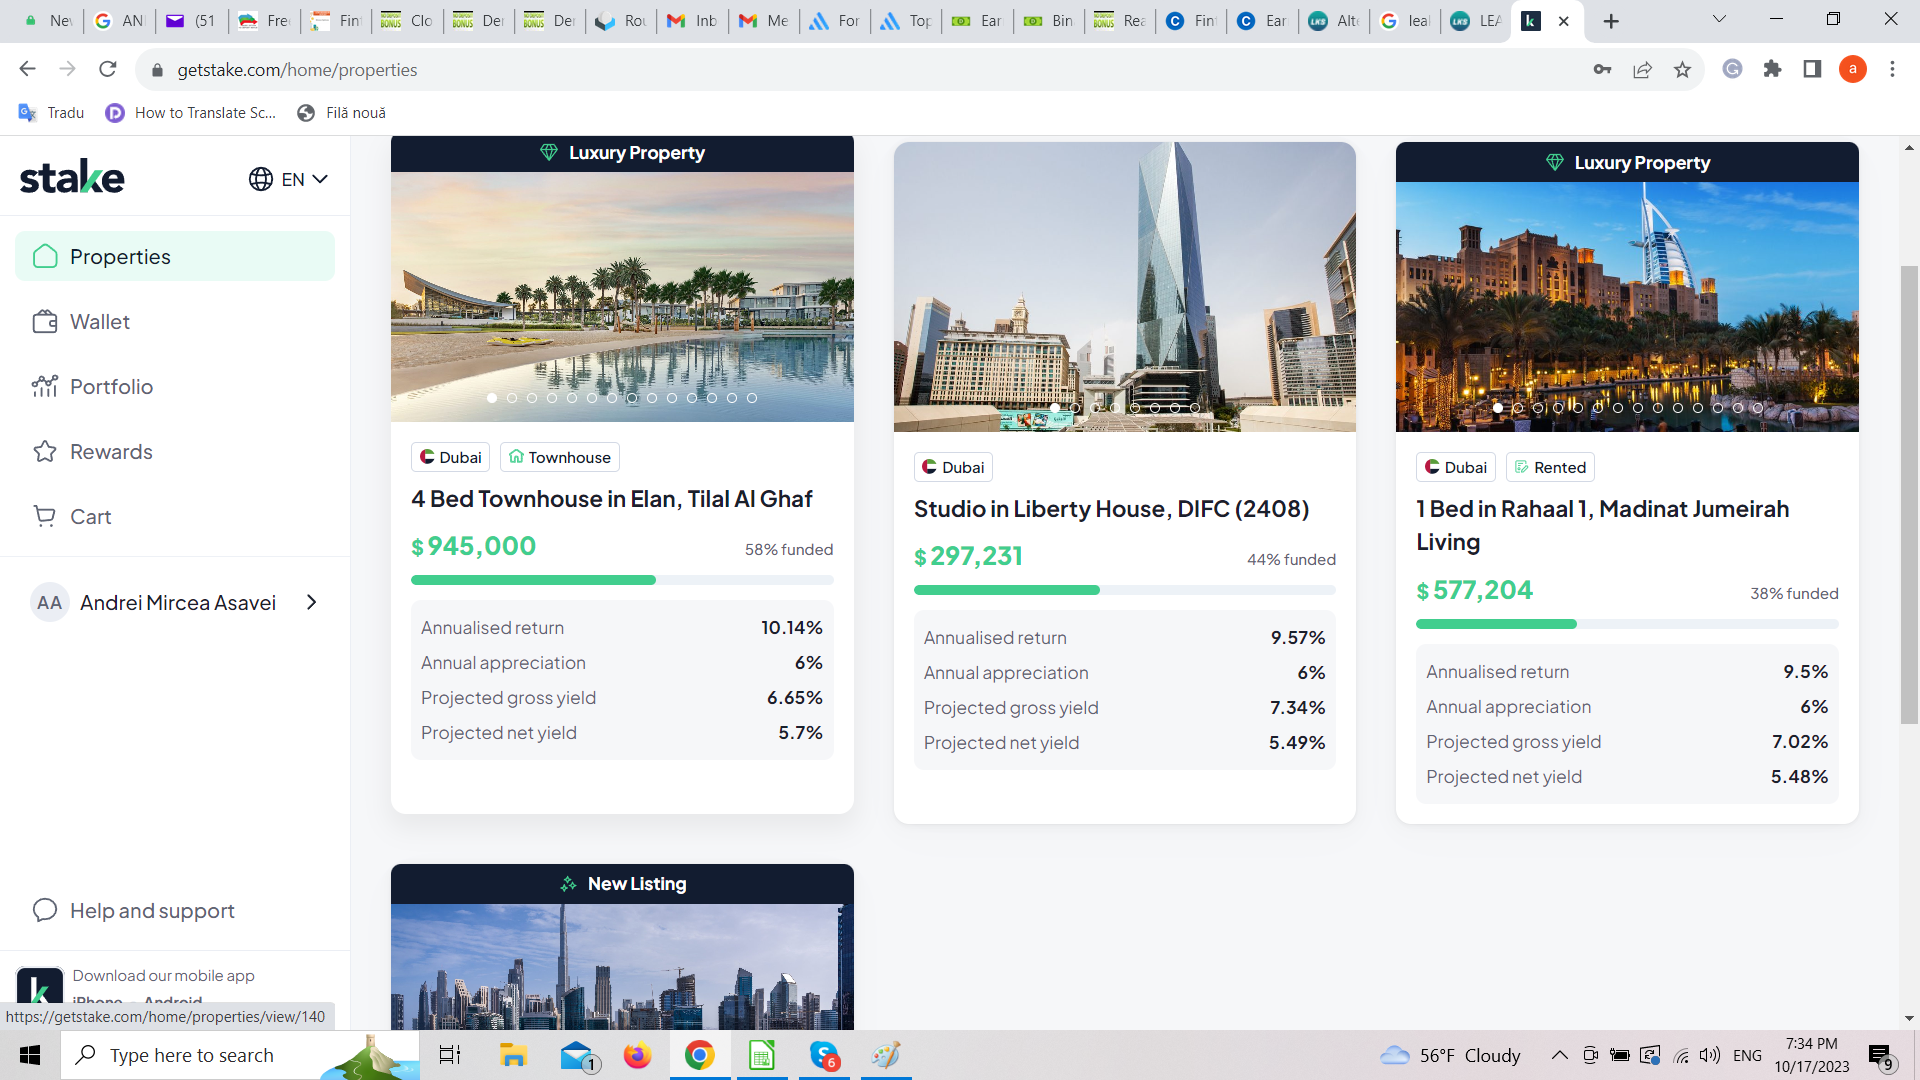Open the taskbar notification center

pos(1881,1056)
